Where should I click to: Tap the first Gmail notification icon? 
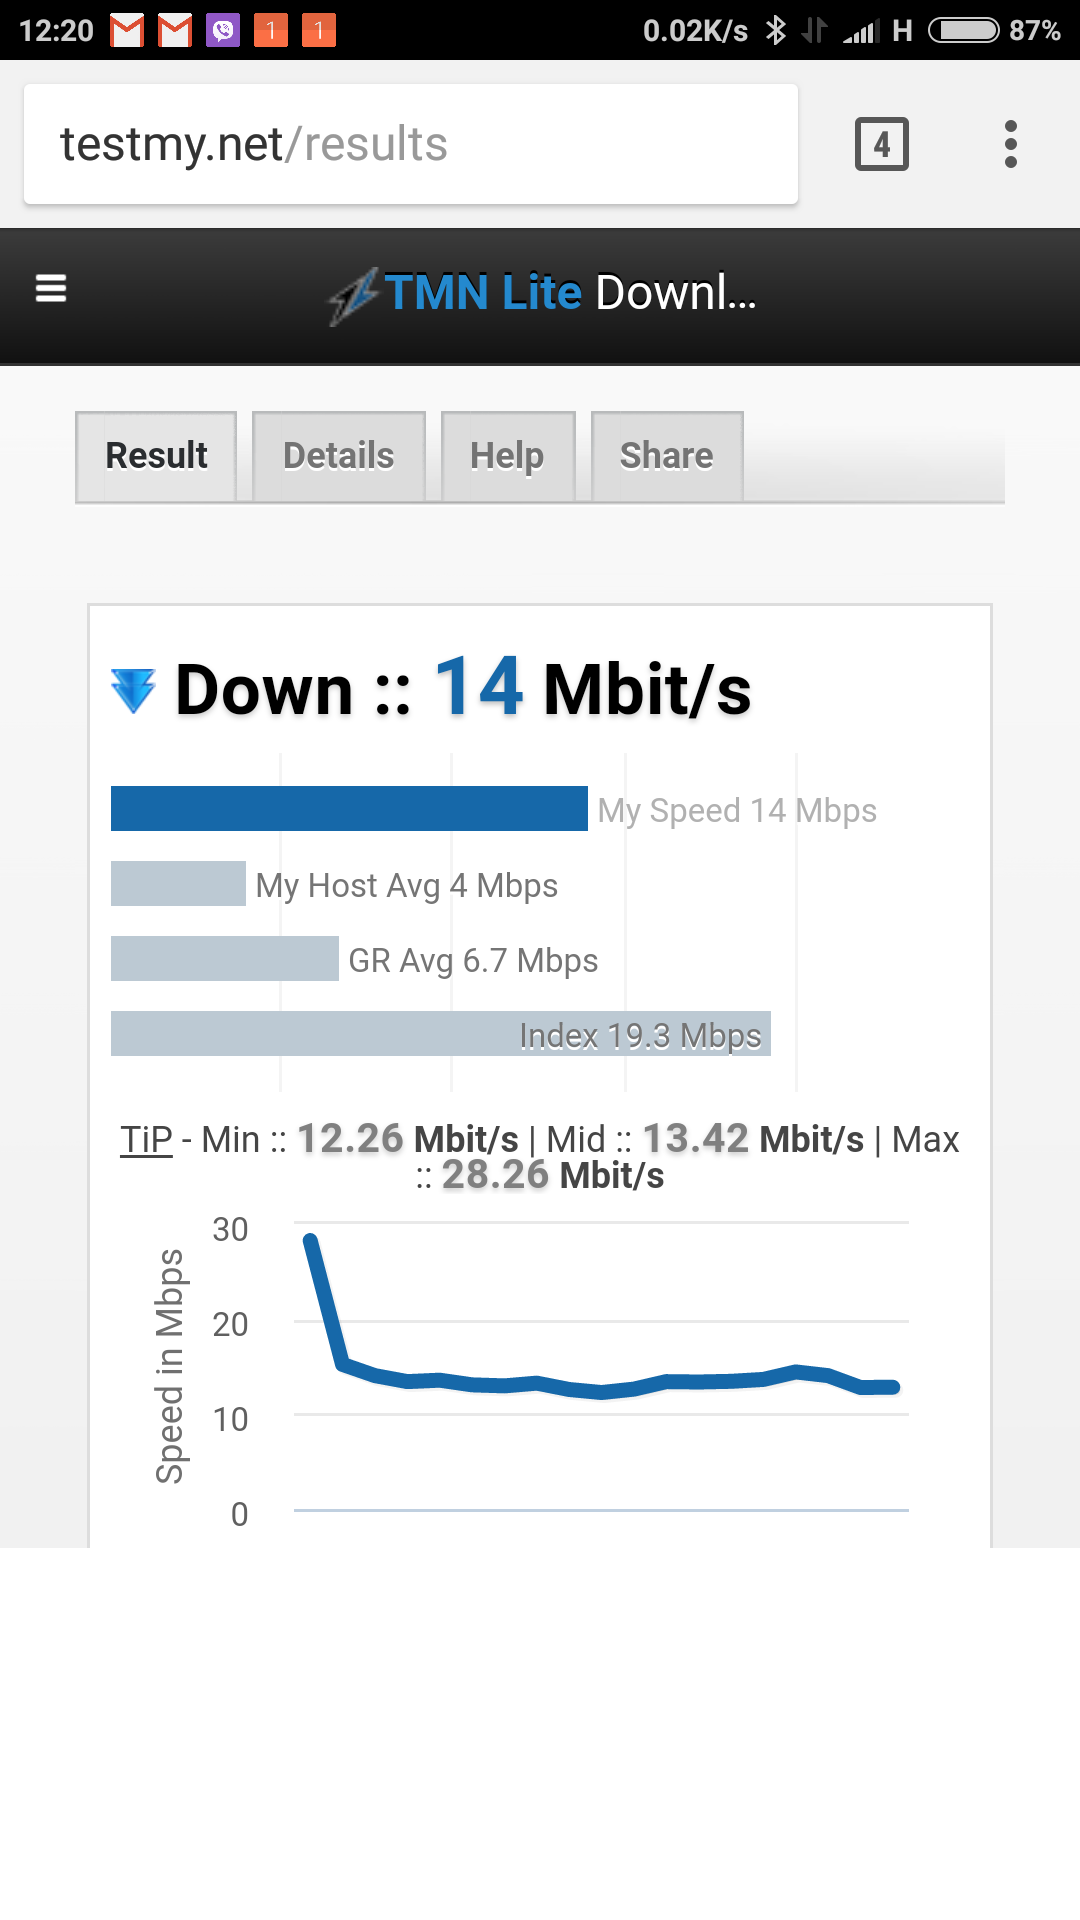[127, 31]
